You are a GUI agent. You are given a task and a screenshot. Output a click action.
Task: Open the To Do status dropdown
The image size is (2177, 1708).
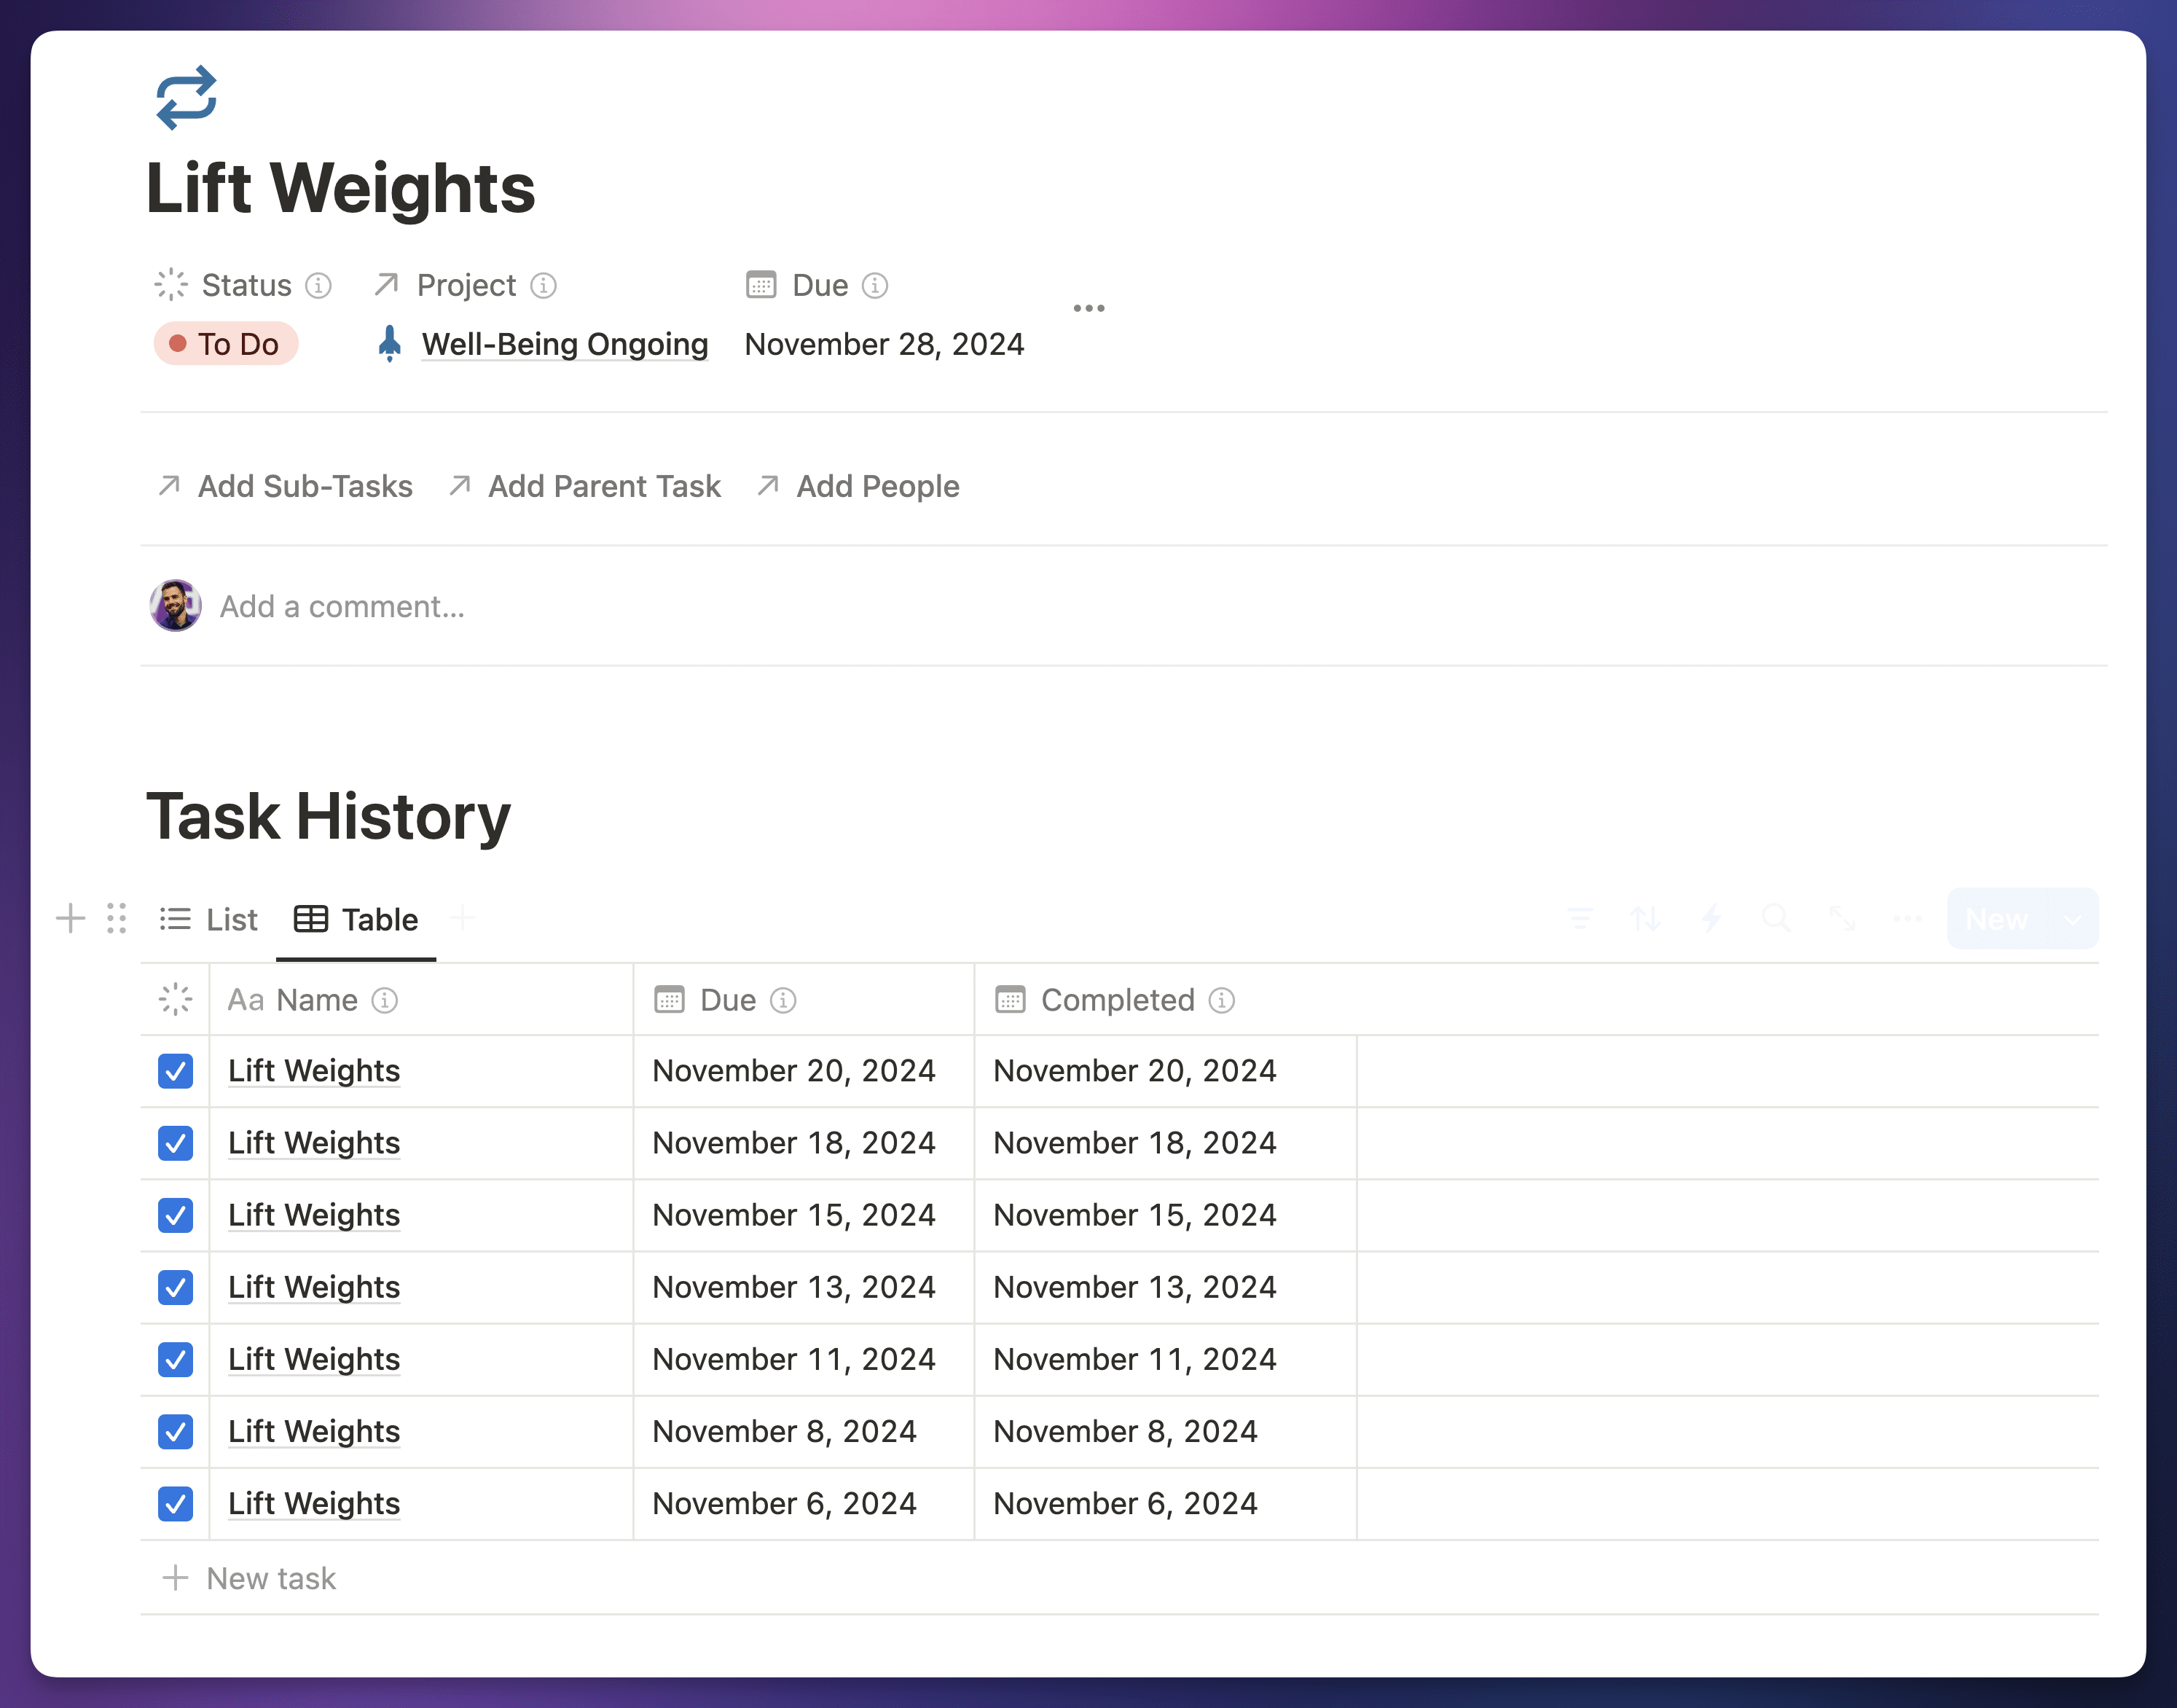click(226, 344)
